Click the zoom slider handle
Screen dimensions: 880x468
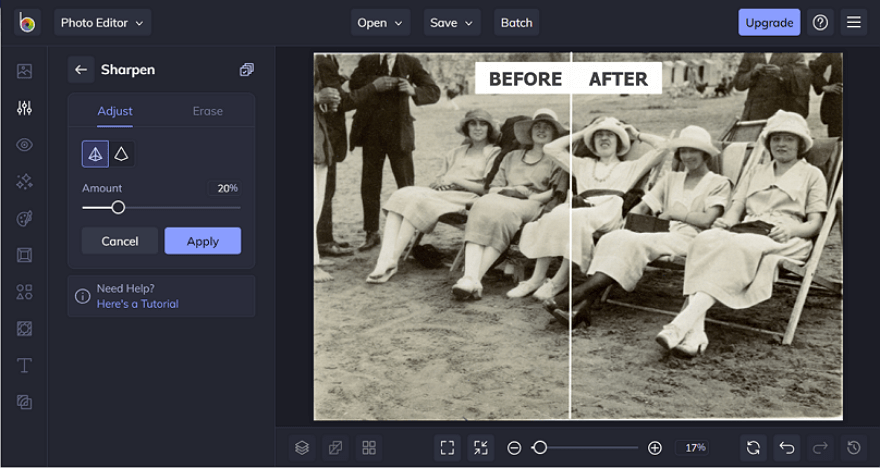(540, 448)
